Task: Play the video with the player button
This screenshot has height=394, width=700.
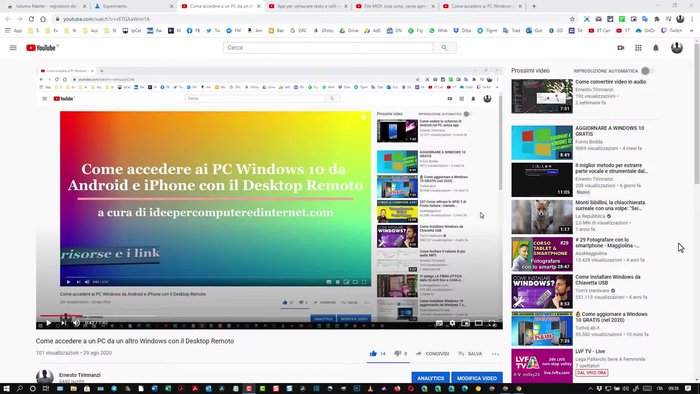Action: coord(48,323)
